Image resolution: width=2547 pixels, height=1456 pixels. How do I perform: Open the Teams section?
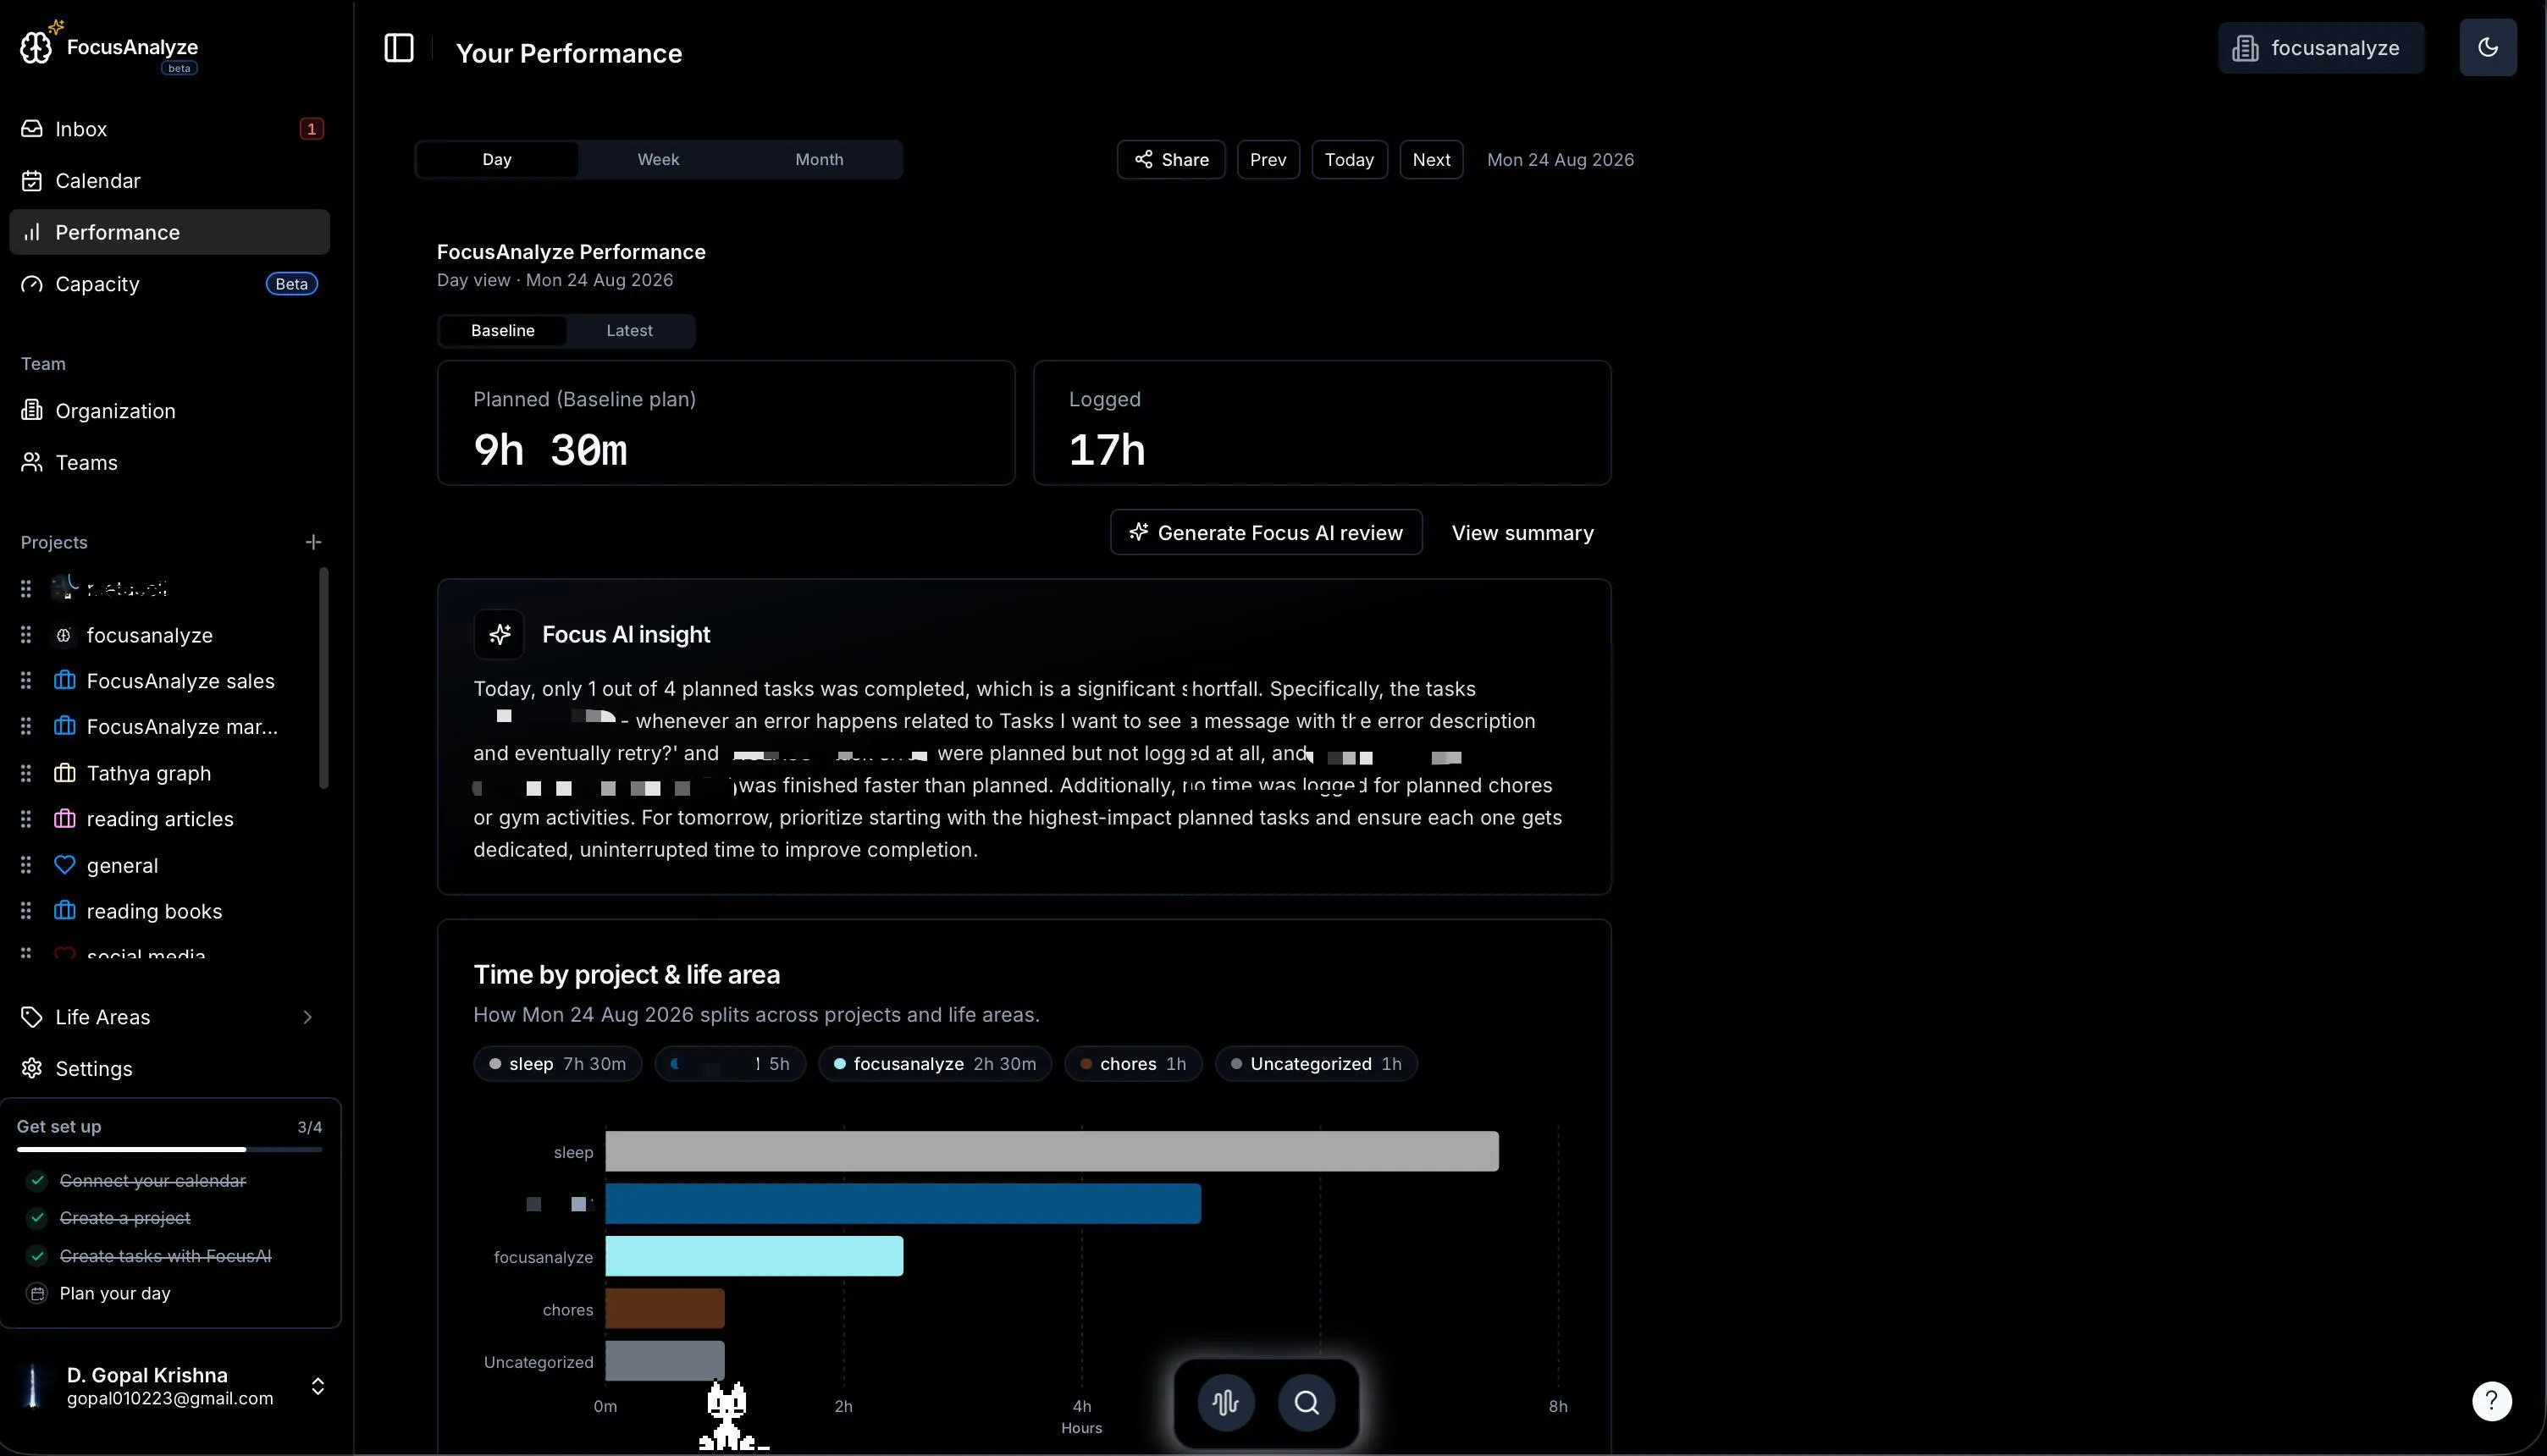[169, 463]
